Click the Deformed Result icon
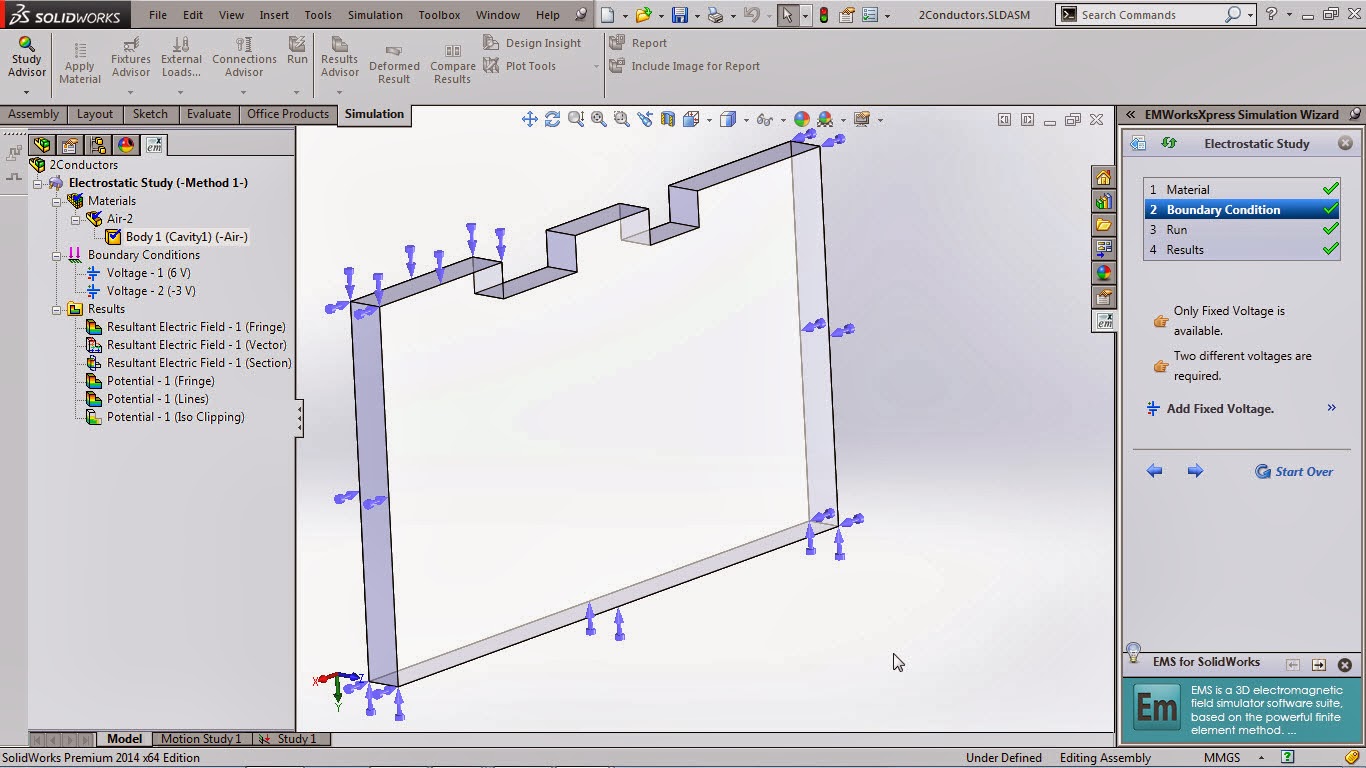The image size is (1366, 768). tap(394, 60)
